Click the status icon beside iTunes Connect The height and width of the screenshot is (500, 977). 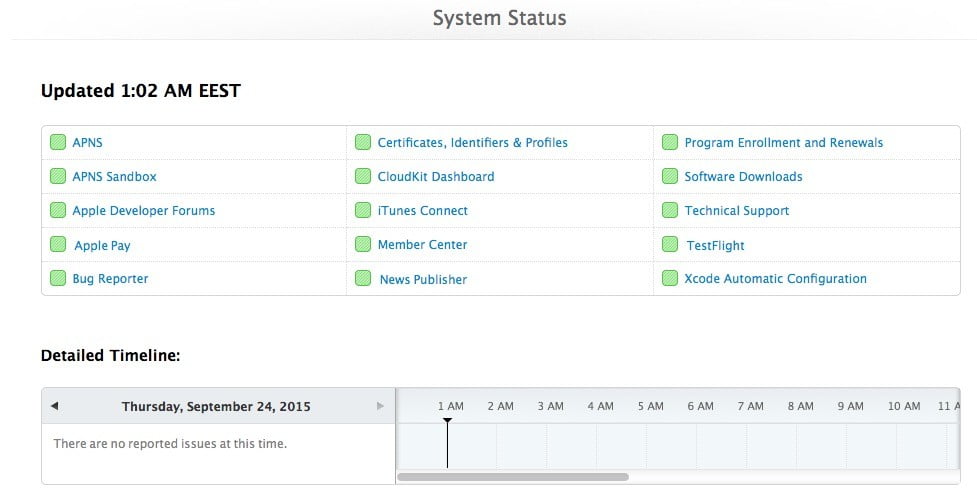[x=363, y=211]
